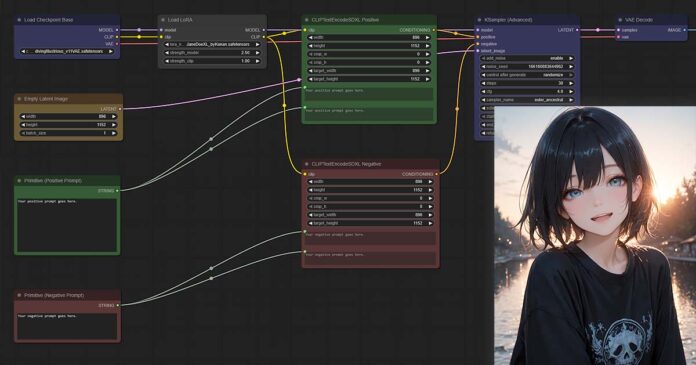Open the sampler_name dropdown showing euler_ancestral
The width and height of the screenshot is (696, 365).
[527, 100]
